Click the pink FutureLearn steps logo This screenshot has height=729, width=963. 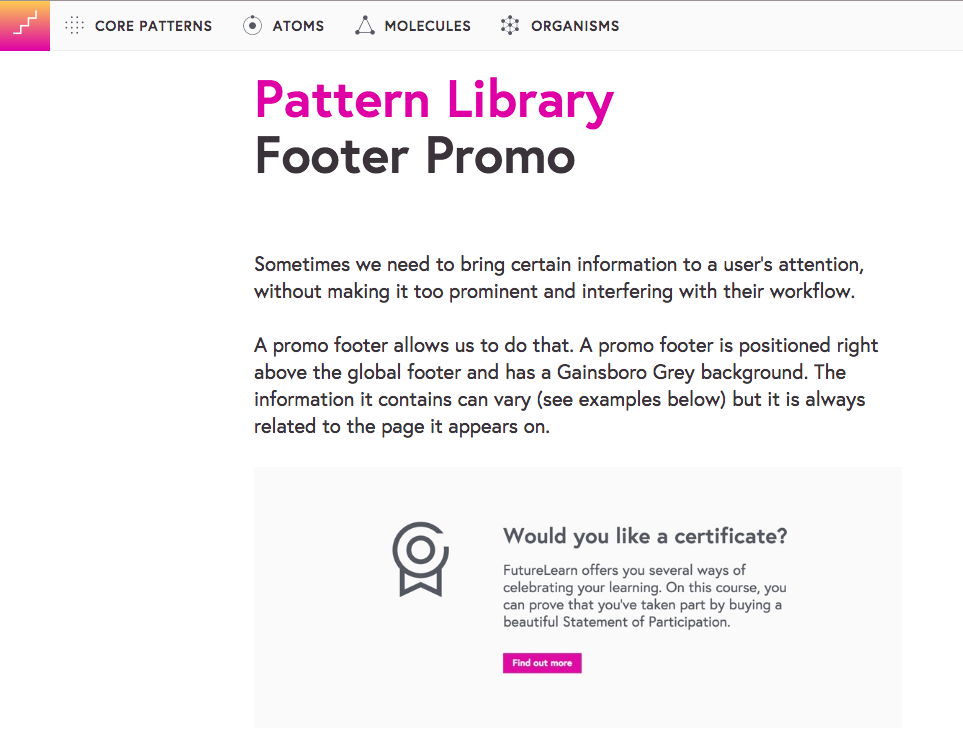point(25,25)
